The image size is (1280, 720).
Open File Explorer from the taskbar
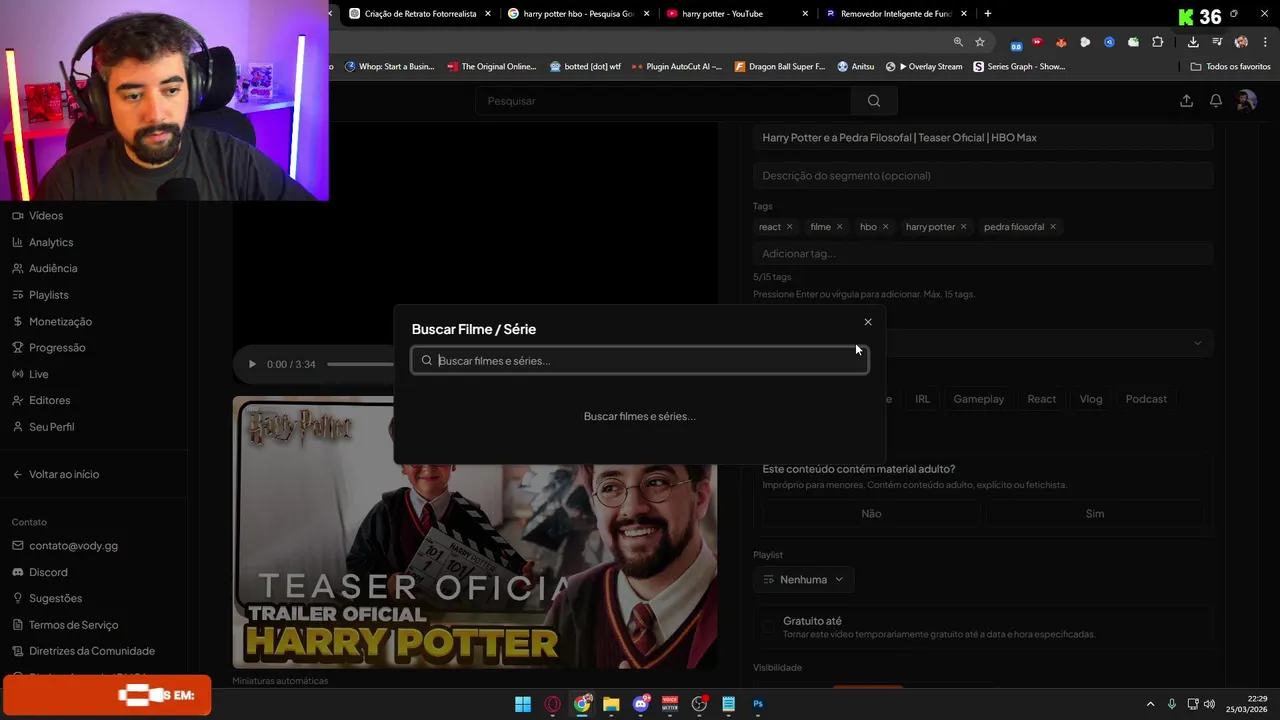tap(611, 704)
